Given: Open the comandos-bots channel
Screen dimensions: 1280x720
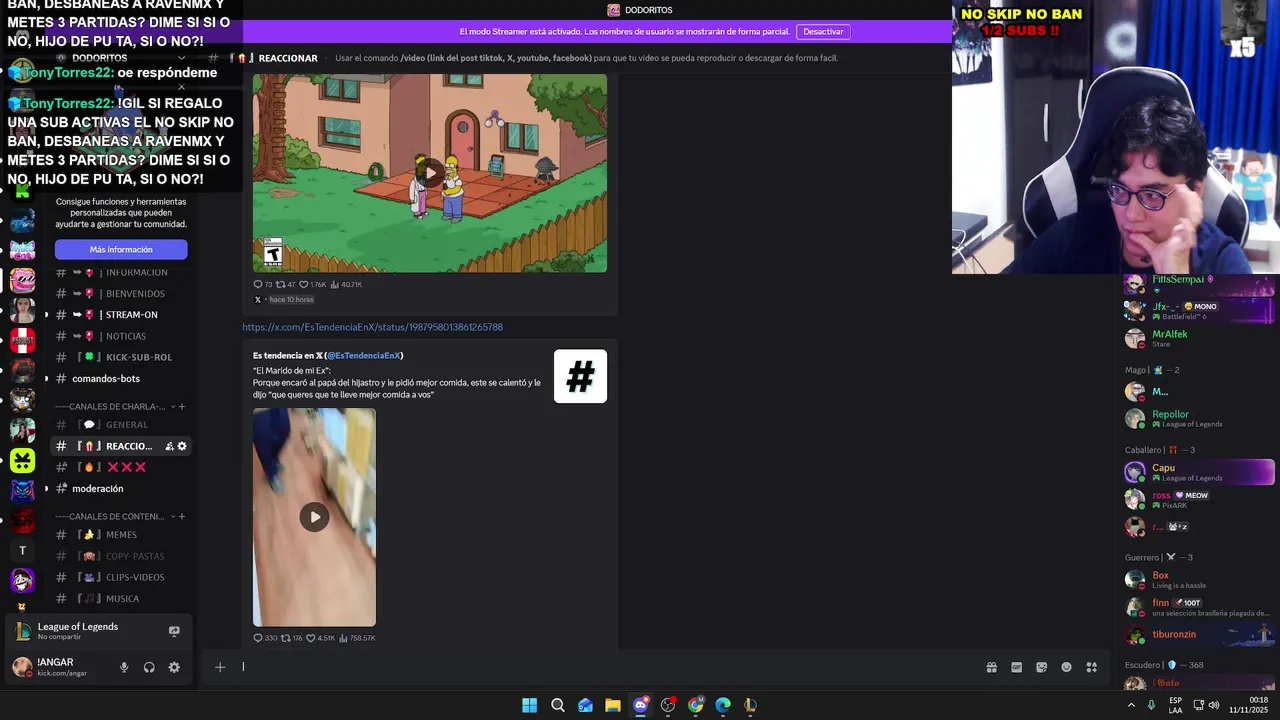Looking at the screenshot, I should (121, 379).
